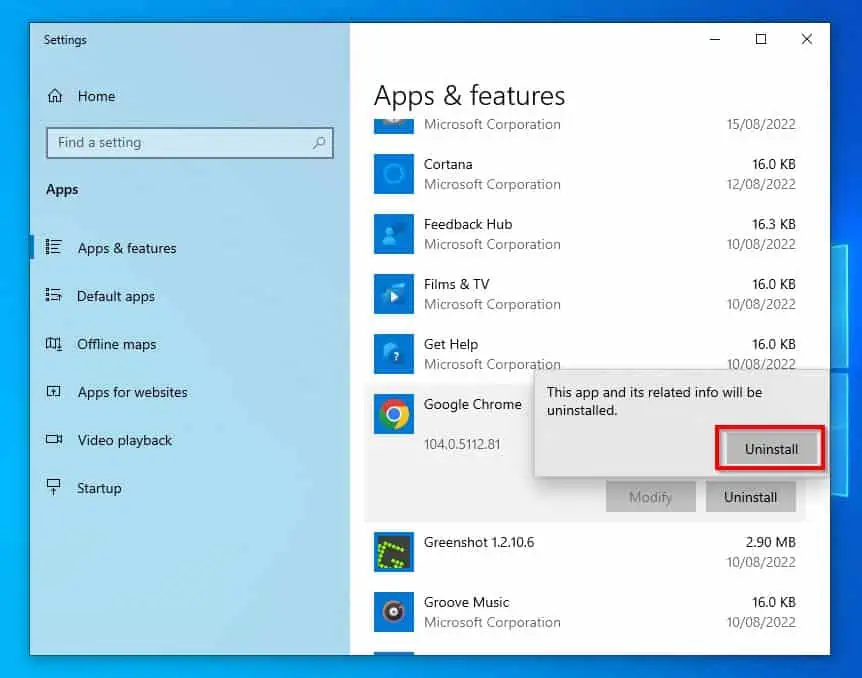Open the Home settings page
This screenshot has height=678, width=862.
(x=96, y=96)
